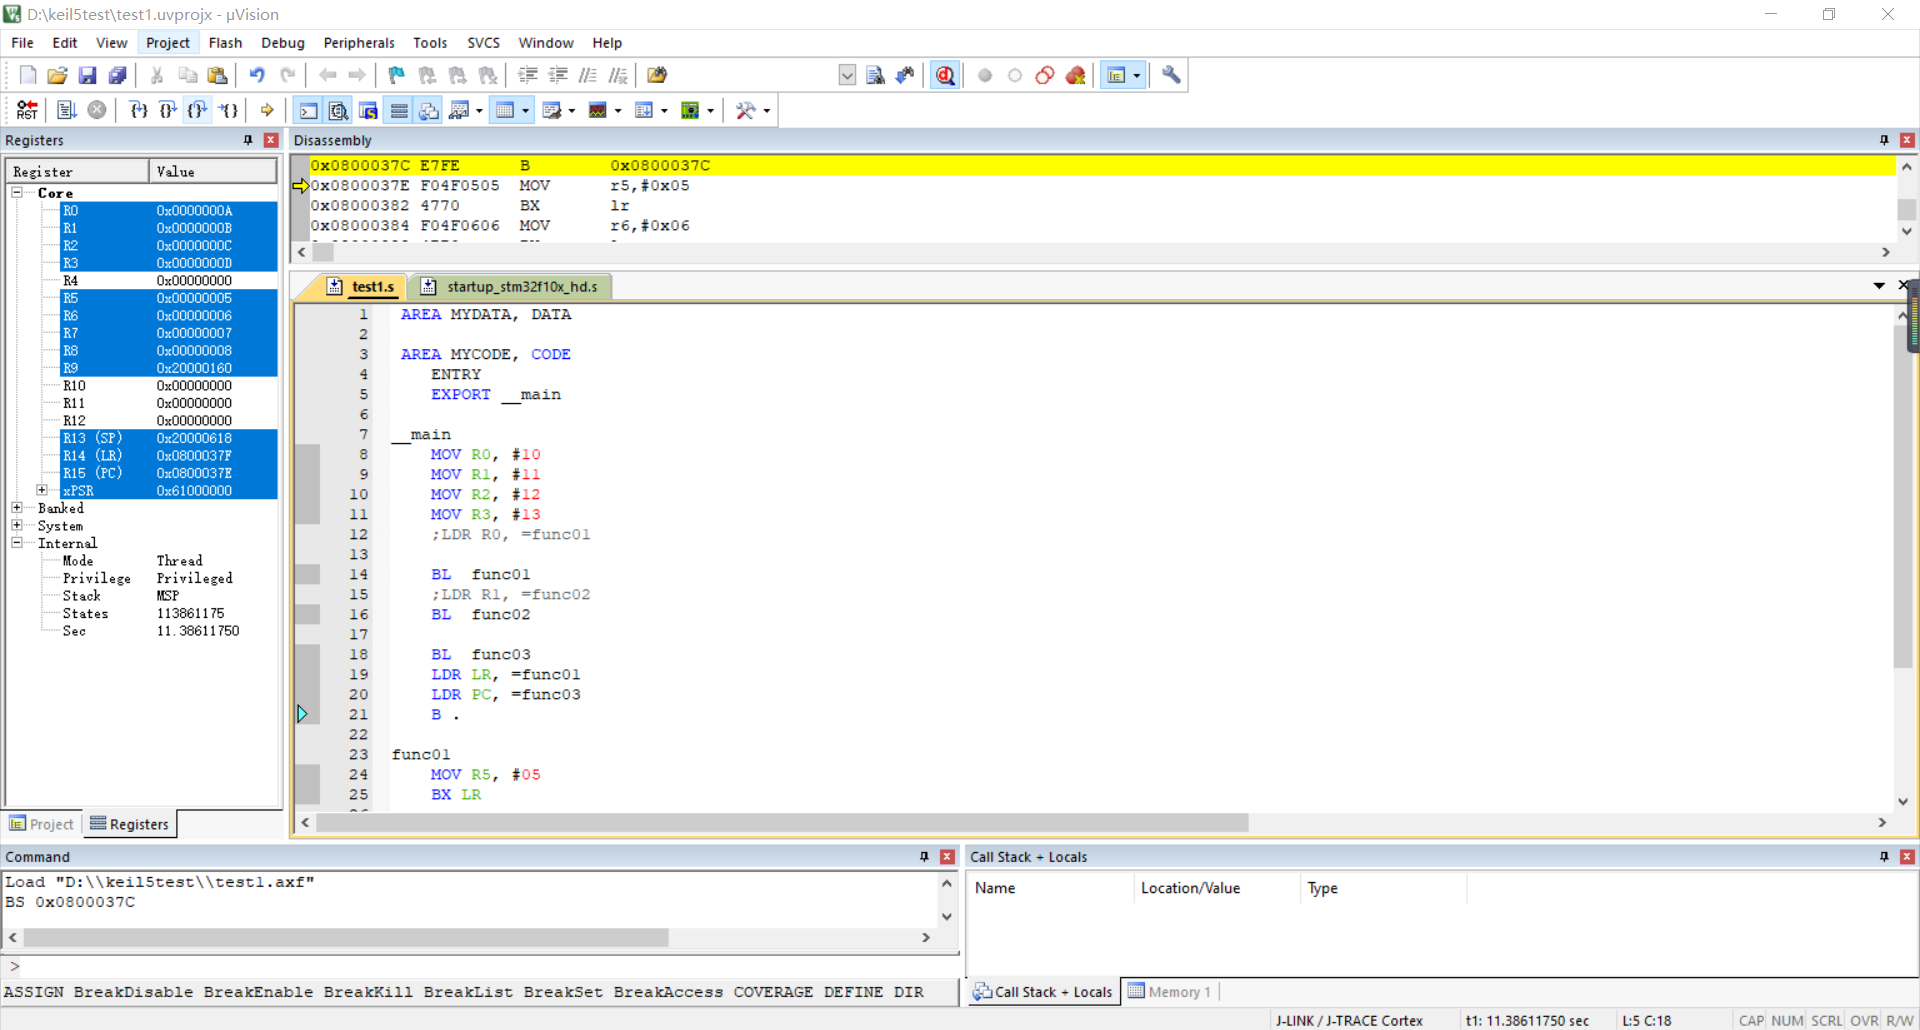Image resolution: width=1920 pixels, height=1030 pixels.
Task: Click the Run to Cursor Line icon
Action: pyautogui.click(x=229, y=110)
